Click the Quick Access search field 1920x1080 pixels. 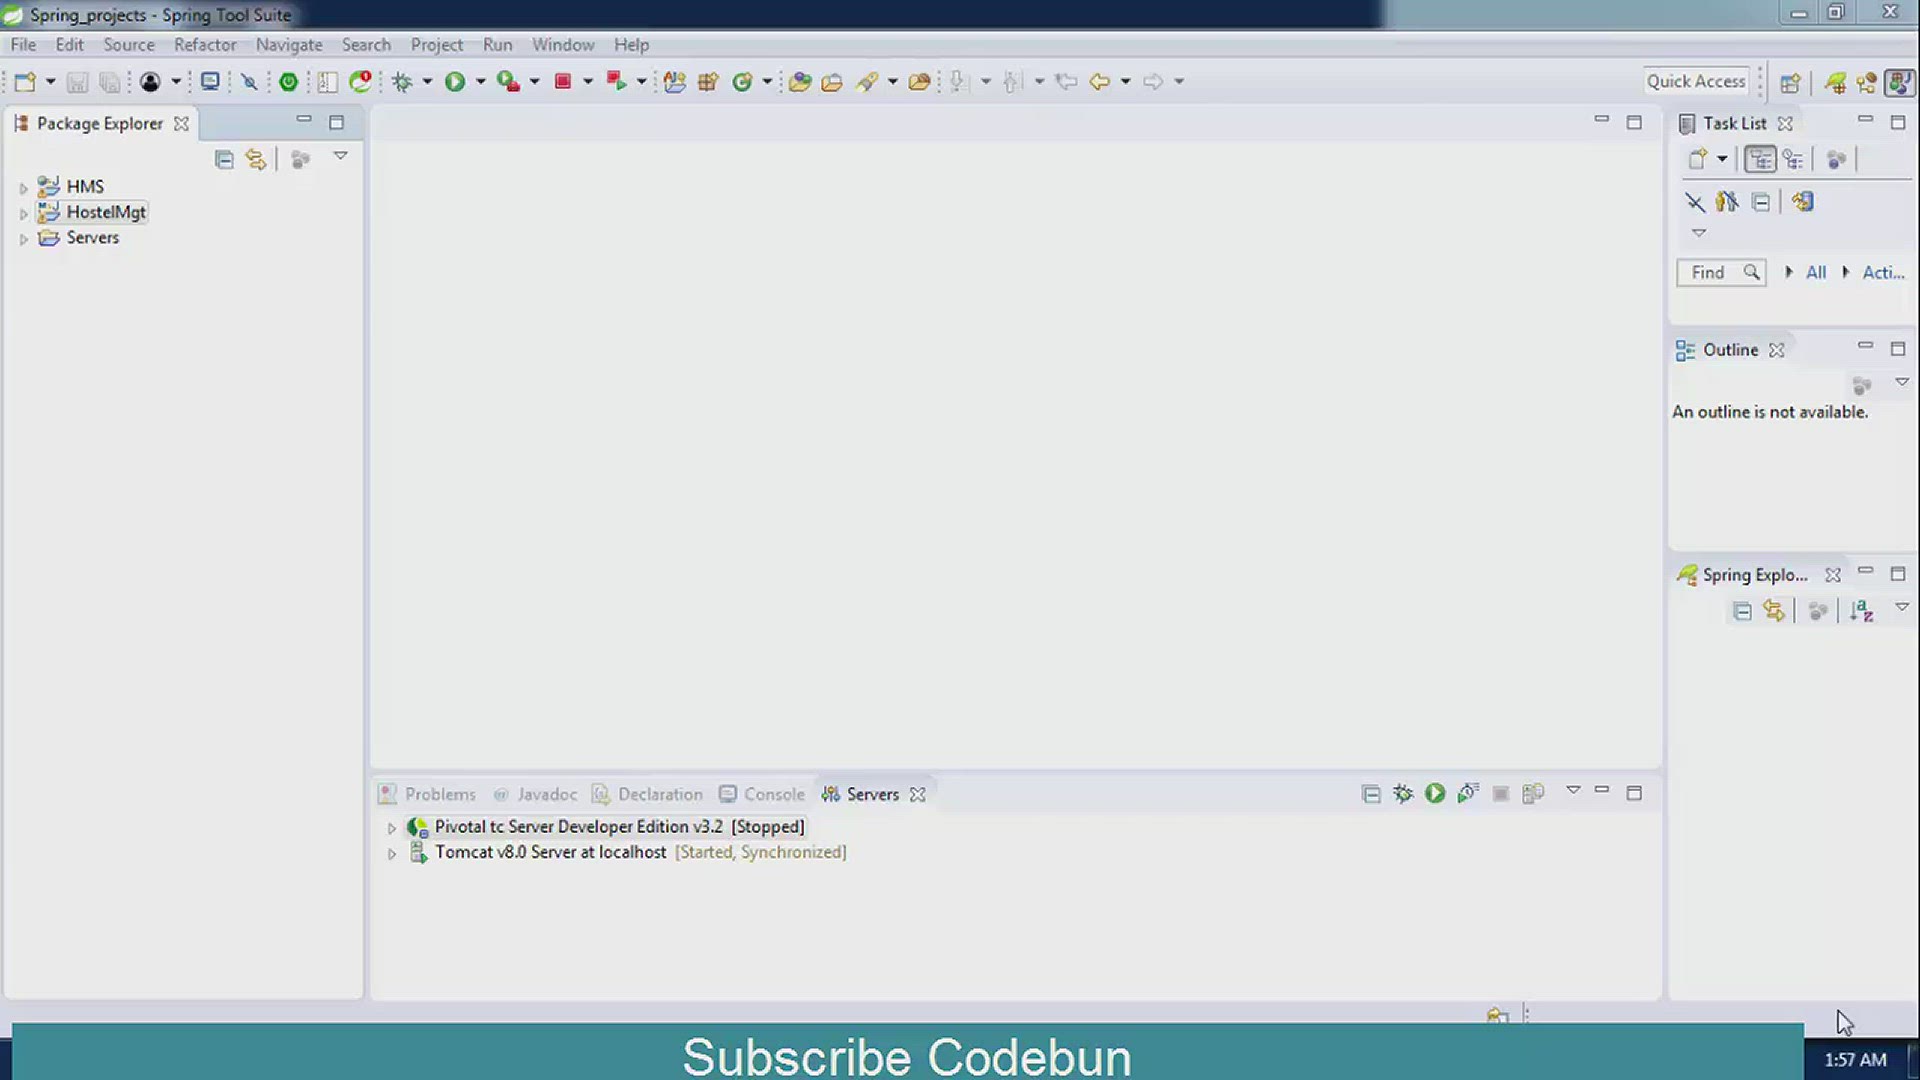pos(1696,82)
